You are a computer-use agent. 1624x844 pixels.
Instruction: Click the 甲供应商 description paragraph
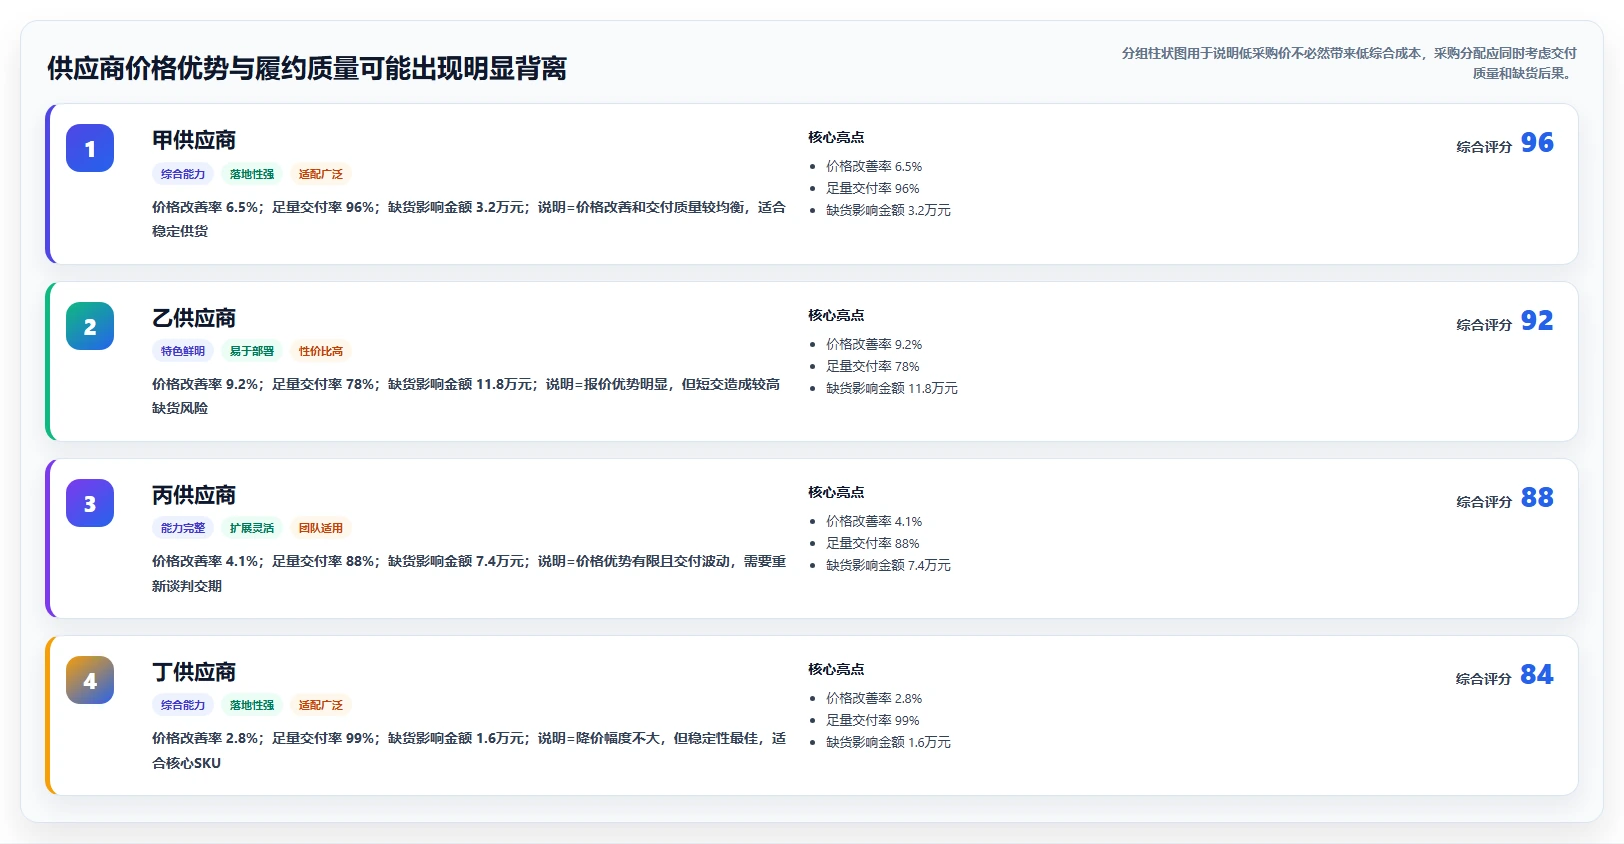[x=469, y=219]
